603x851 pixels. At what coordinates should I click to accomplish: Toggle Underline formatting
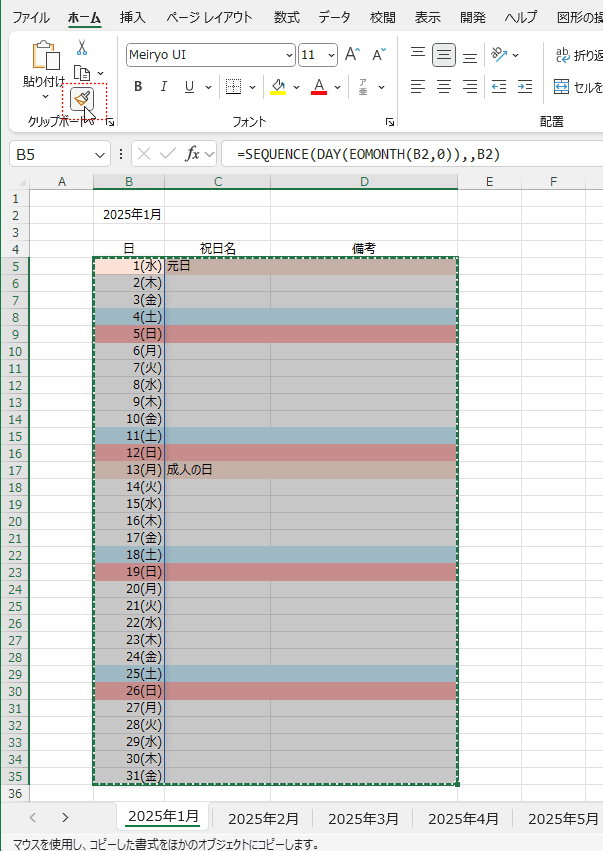click(x=188, y=87)
